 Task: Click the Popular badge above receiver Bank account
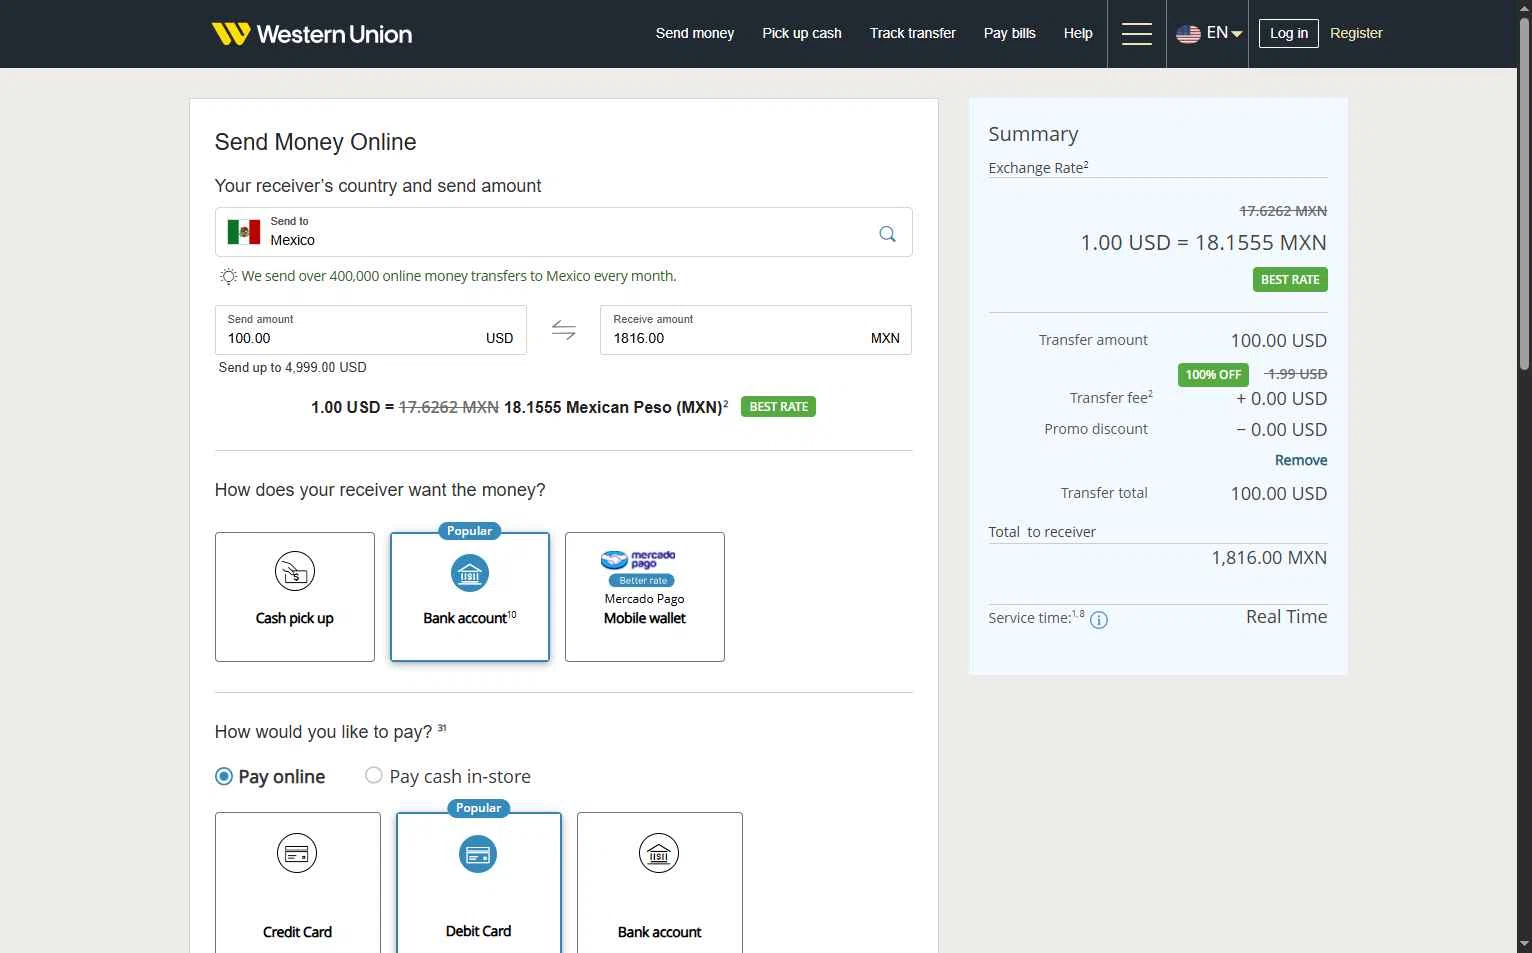point(470,531)
